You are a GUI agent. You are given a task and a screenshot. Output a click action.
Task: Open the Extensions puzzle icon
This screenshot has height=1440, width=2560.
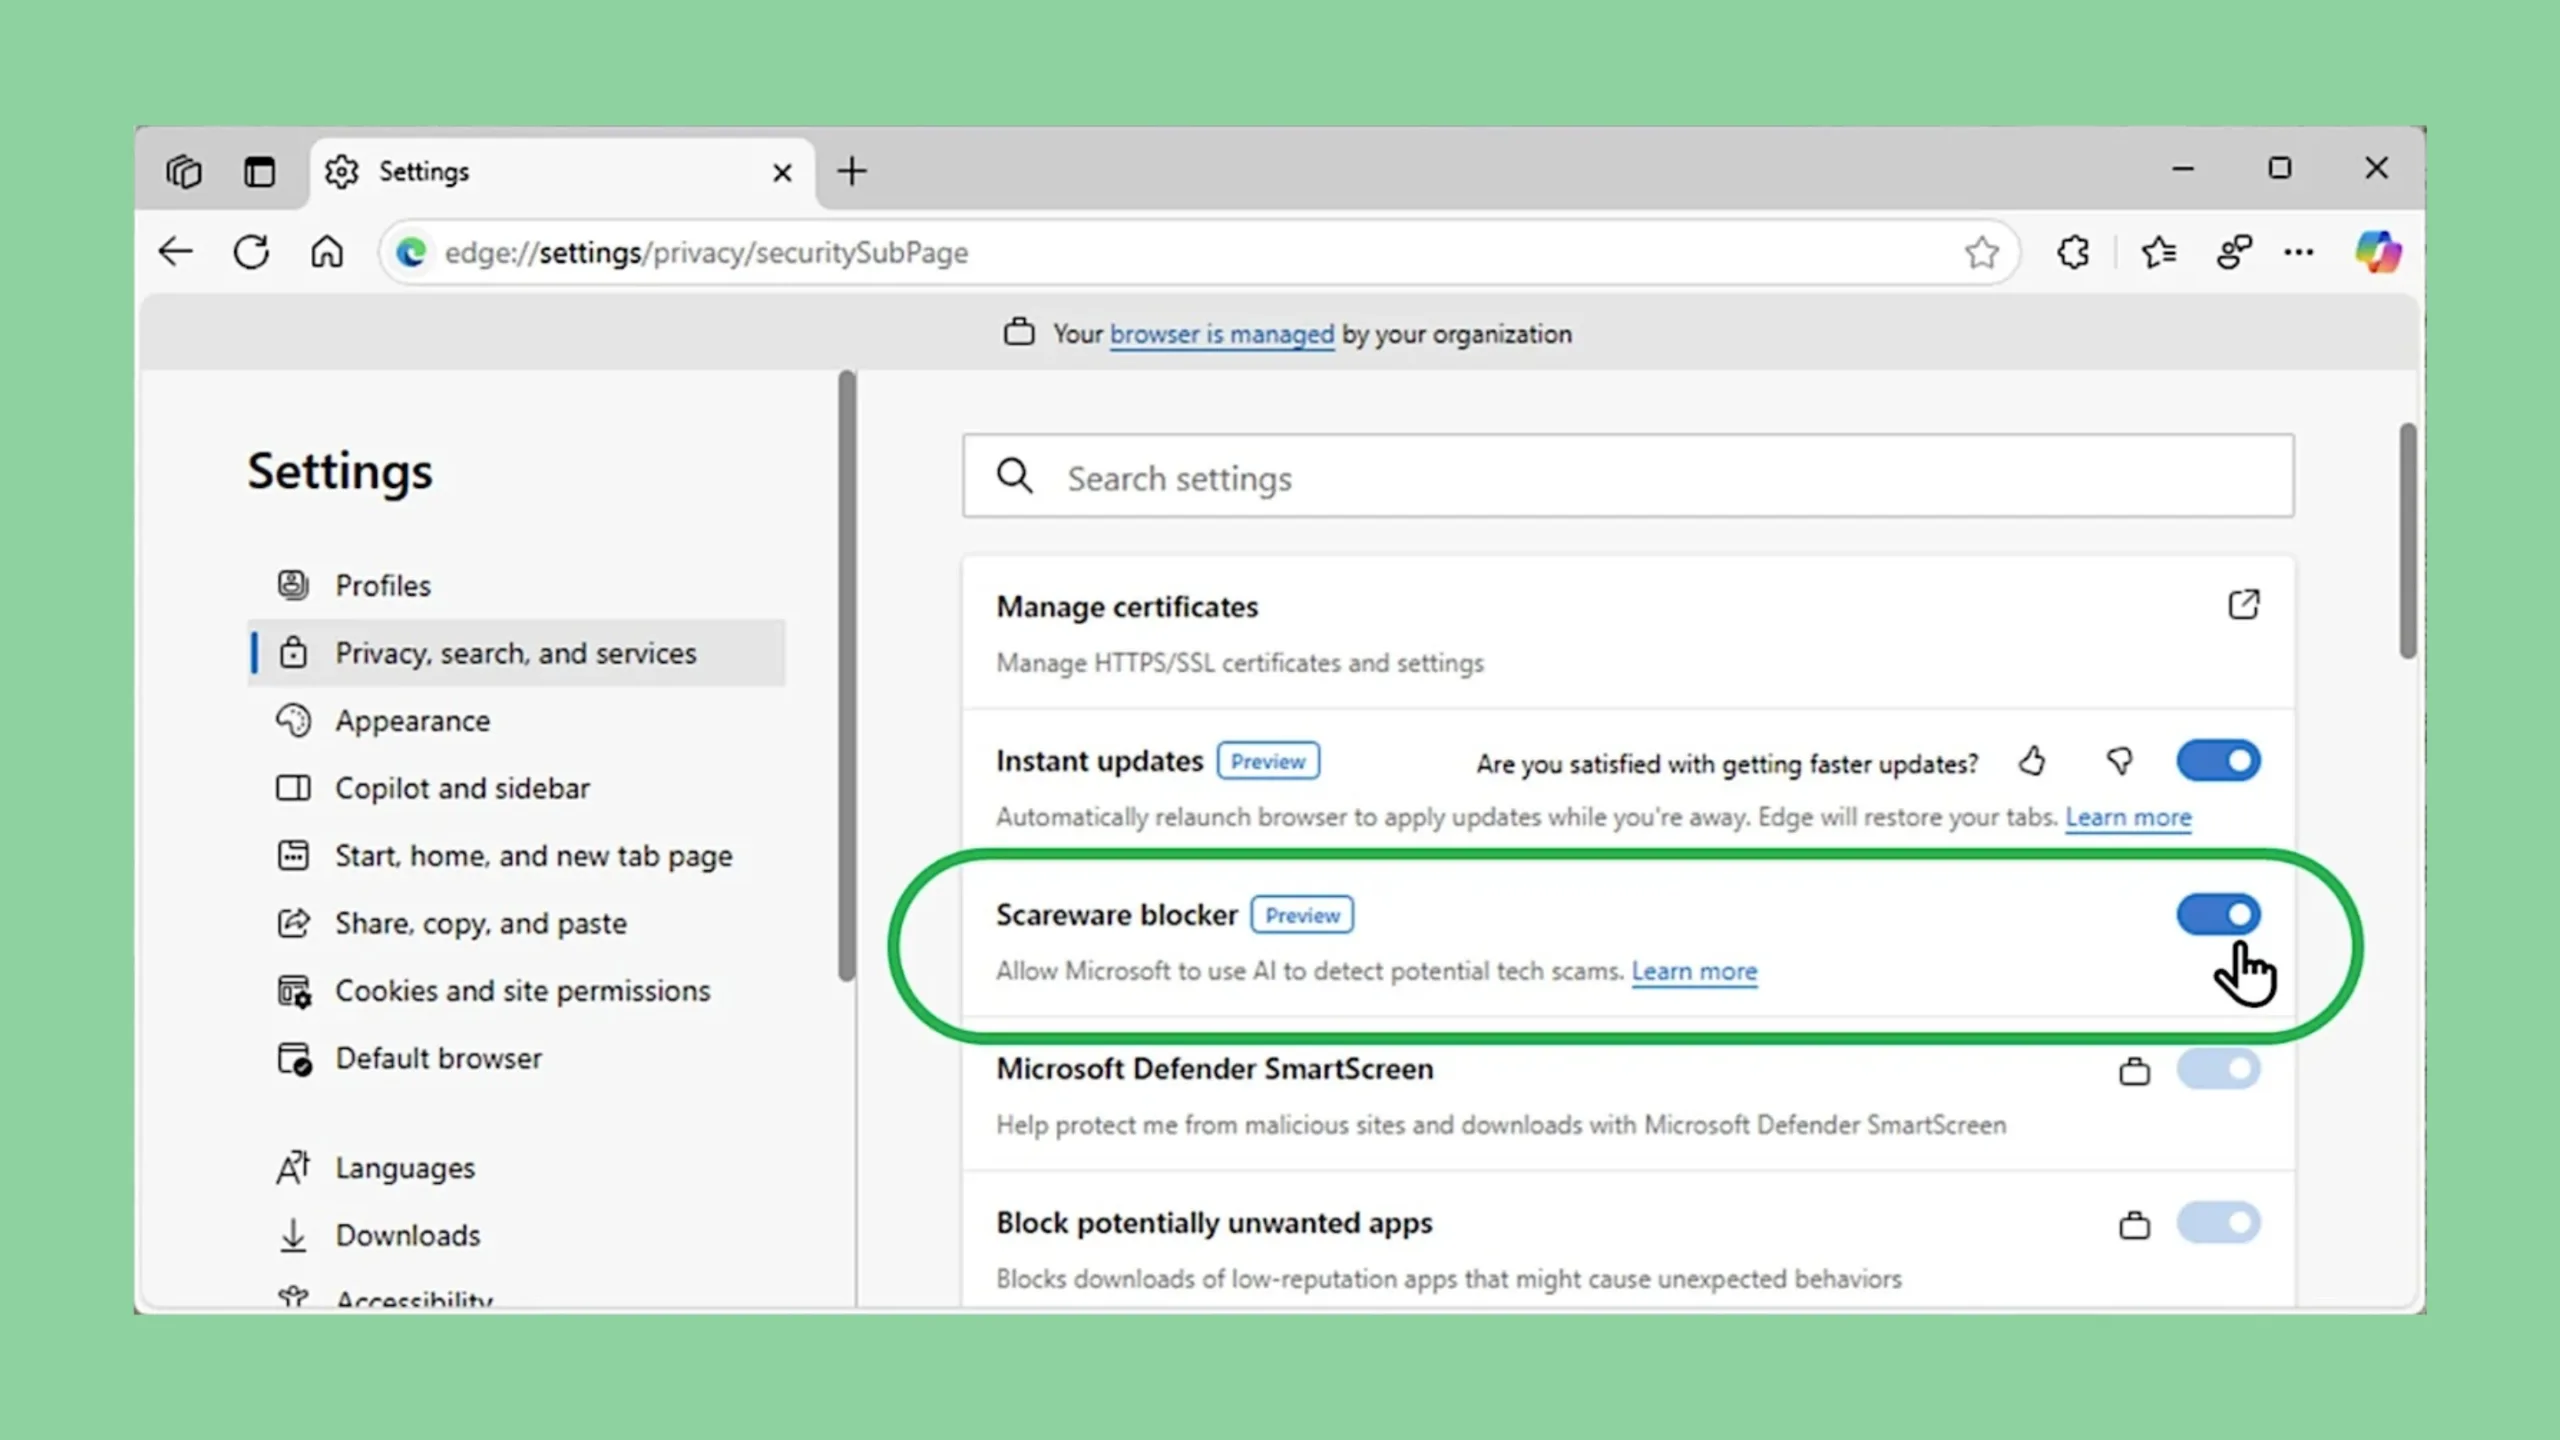click(x=2073, y=252)
